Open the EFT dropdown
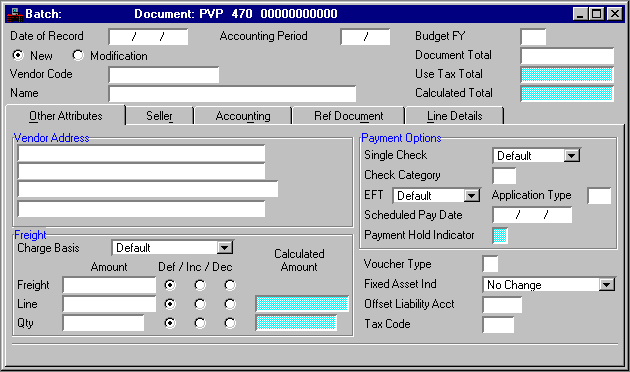Screen dimensions: 630x372 (x=472, y=196)
